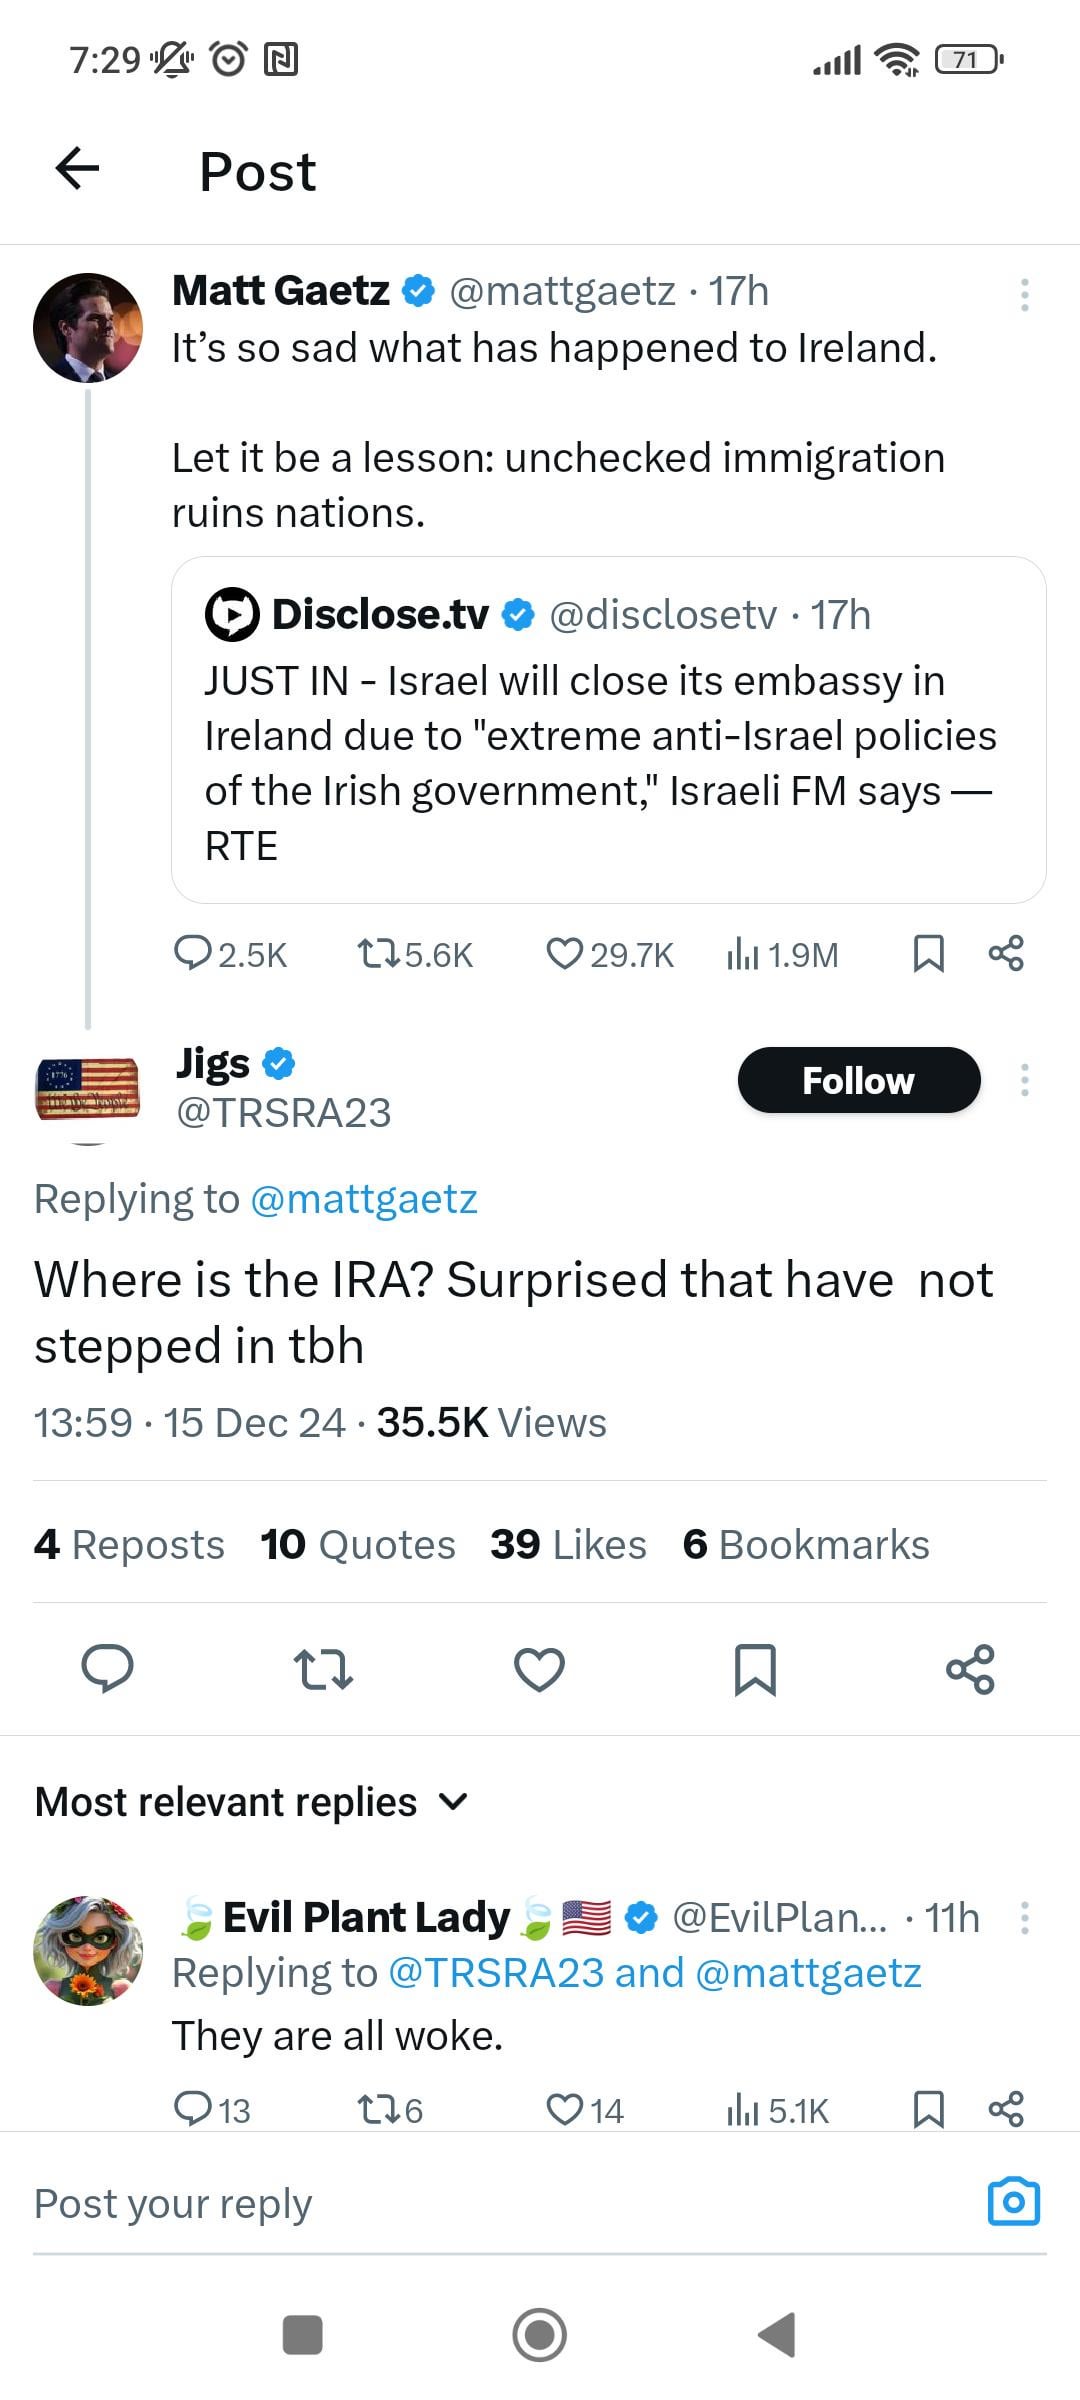
Task: Tap the Post your reply field
Action: tap(500, 2203)
